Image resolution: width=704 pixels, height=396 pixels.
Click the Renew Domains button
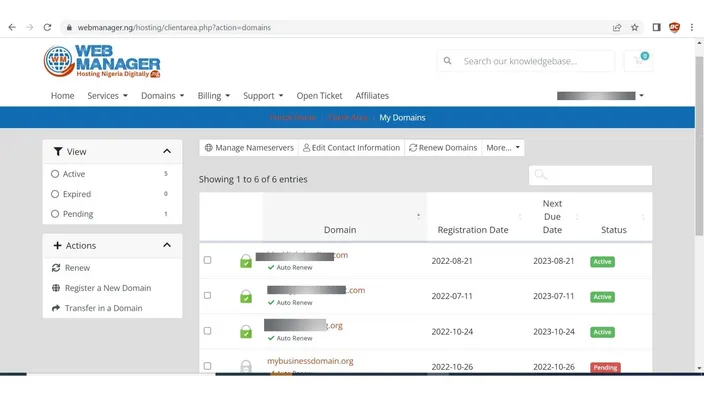click(443, 148)
